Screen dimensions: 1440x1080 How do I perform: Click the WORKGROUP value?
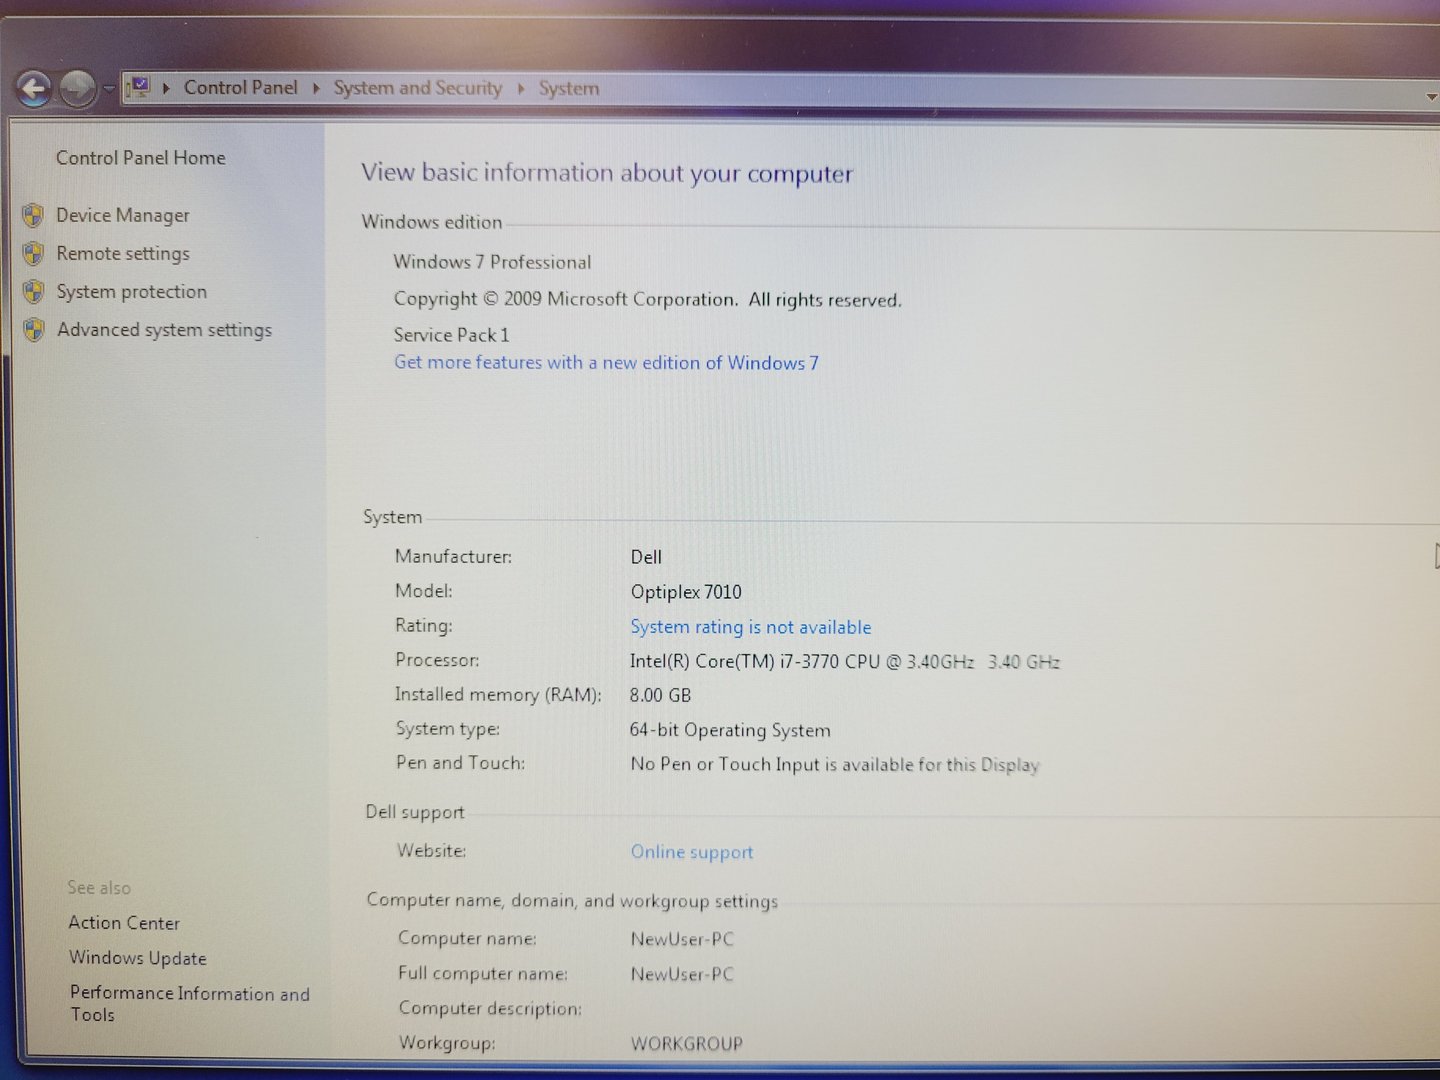point(687,1044)
